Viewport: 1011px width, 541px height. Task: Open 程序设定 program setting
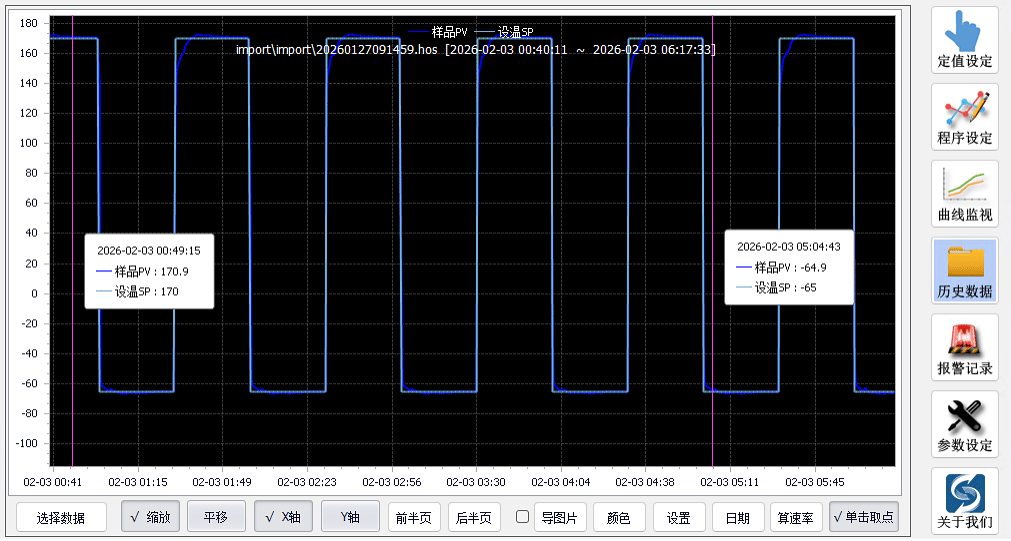pyautogui.click(x=965, y=117)
